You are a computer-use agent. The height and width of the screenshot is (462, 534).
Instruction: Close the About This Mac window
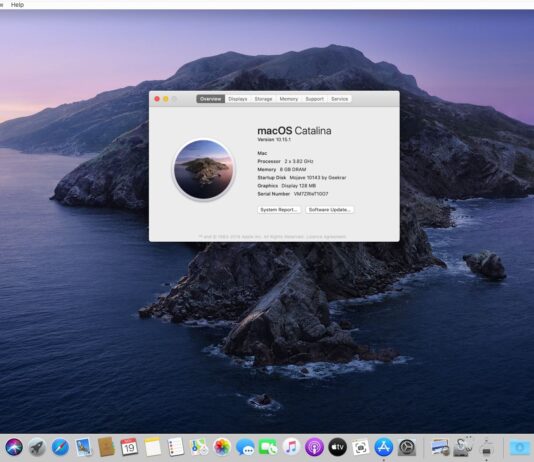point(157,99)
